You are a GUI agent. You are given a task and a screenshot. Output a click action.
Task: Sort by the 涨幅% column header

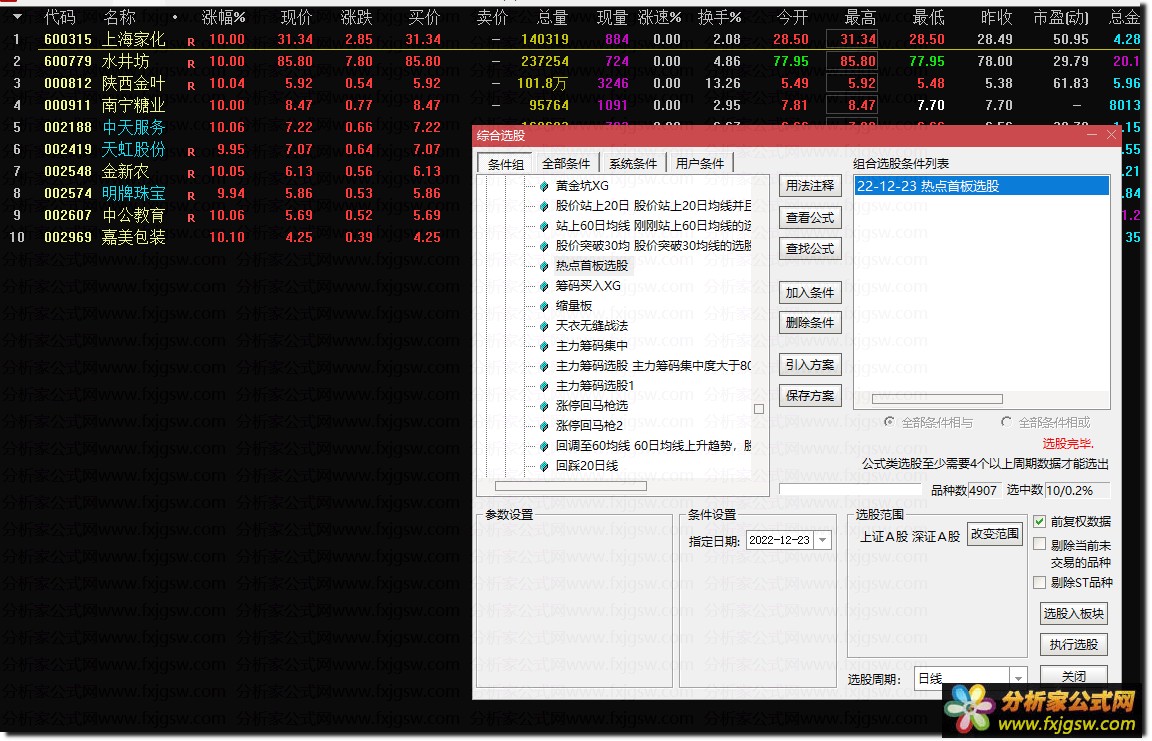click(223, 17)
